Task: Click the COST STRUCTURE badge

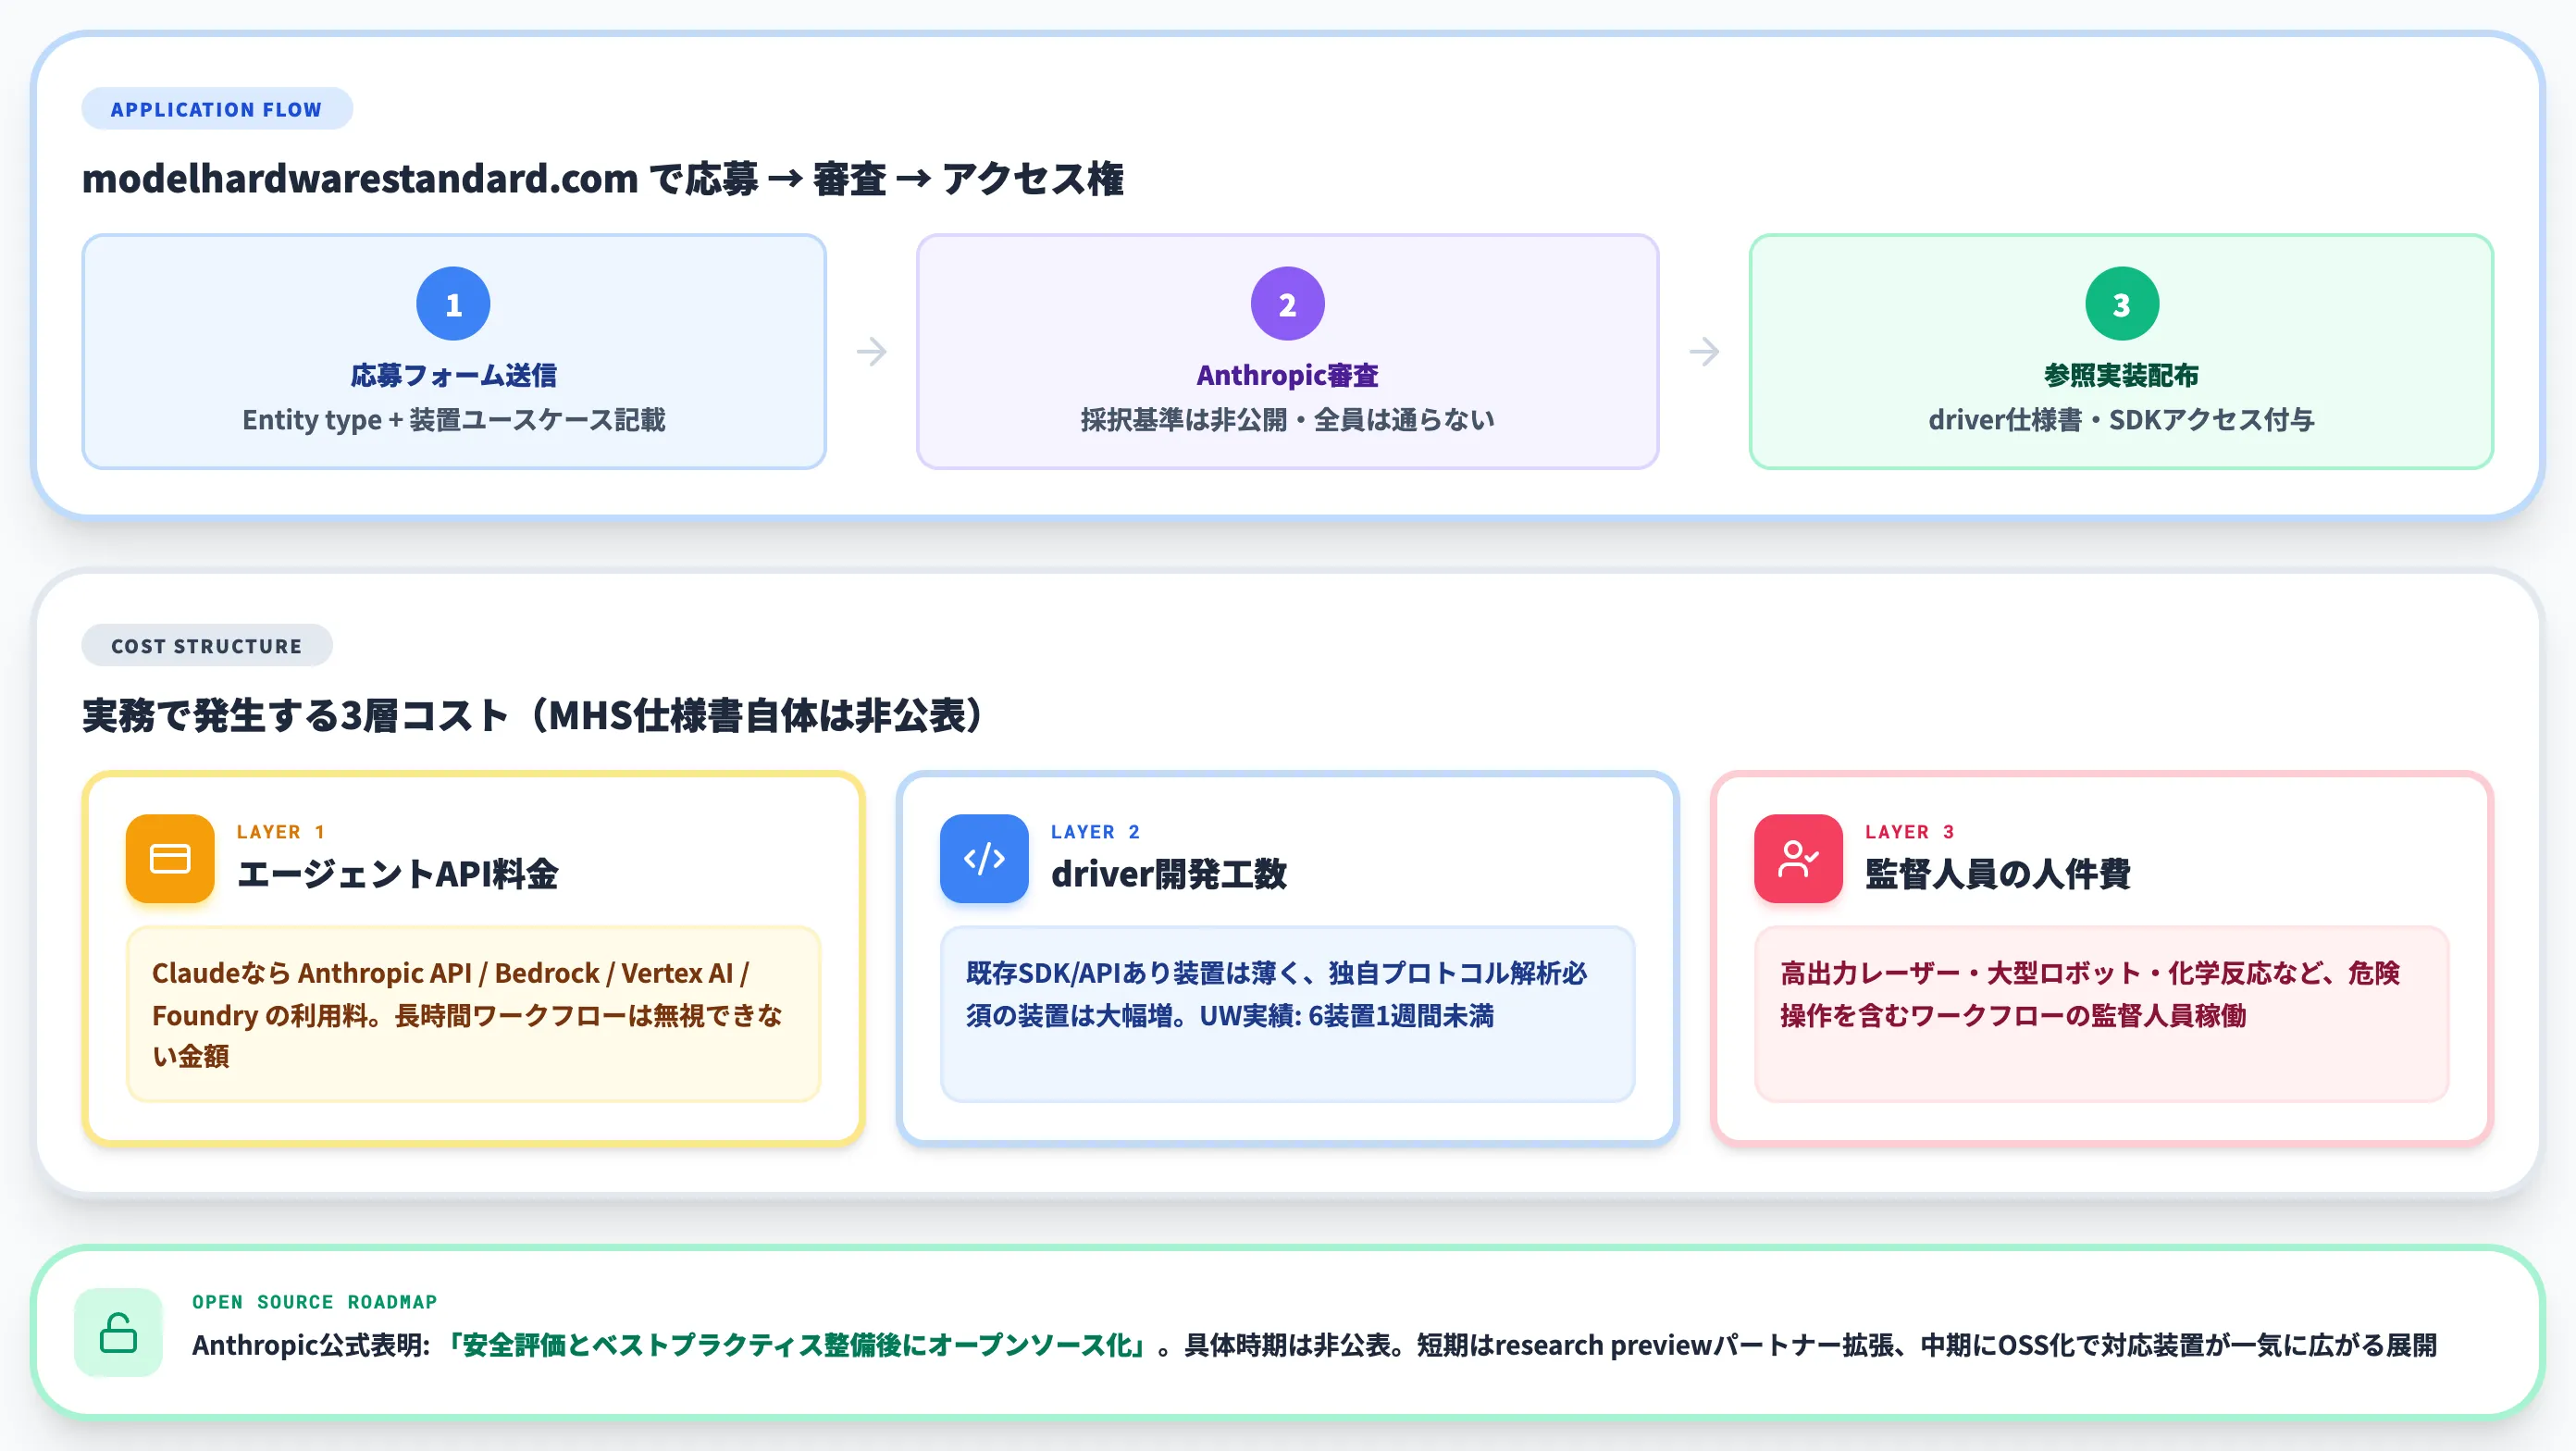Action: (207, 646)
